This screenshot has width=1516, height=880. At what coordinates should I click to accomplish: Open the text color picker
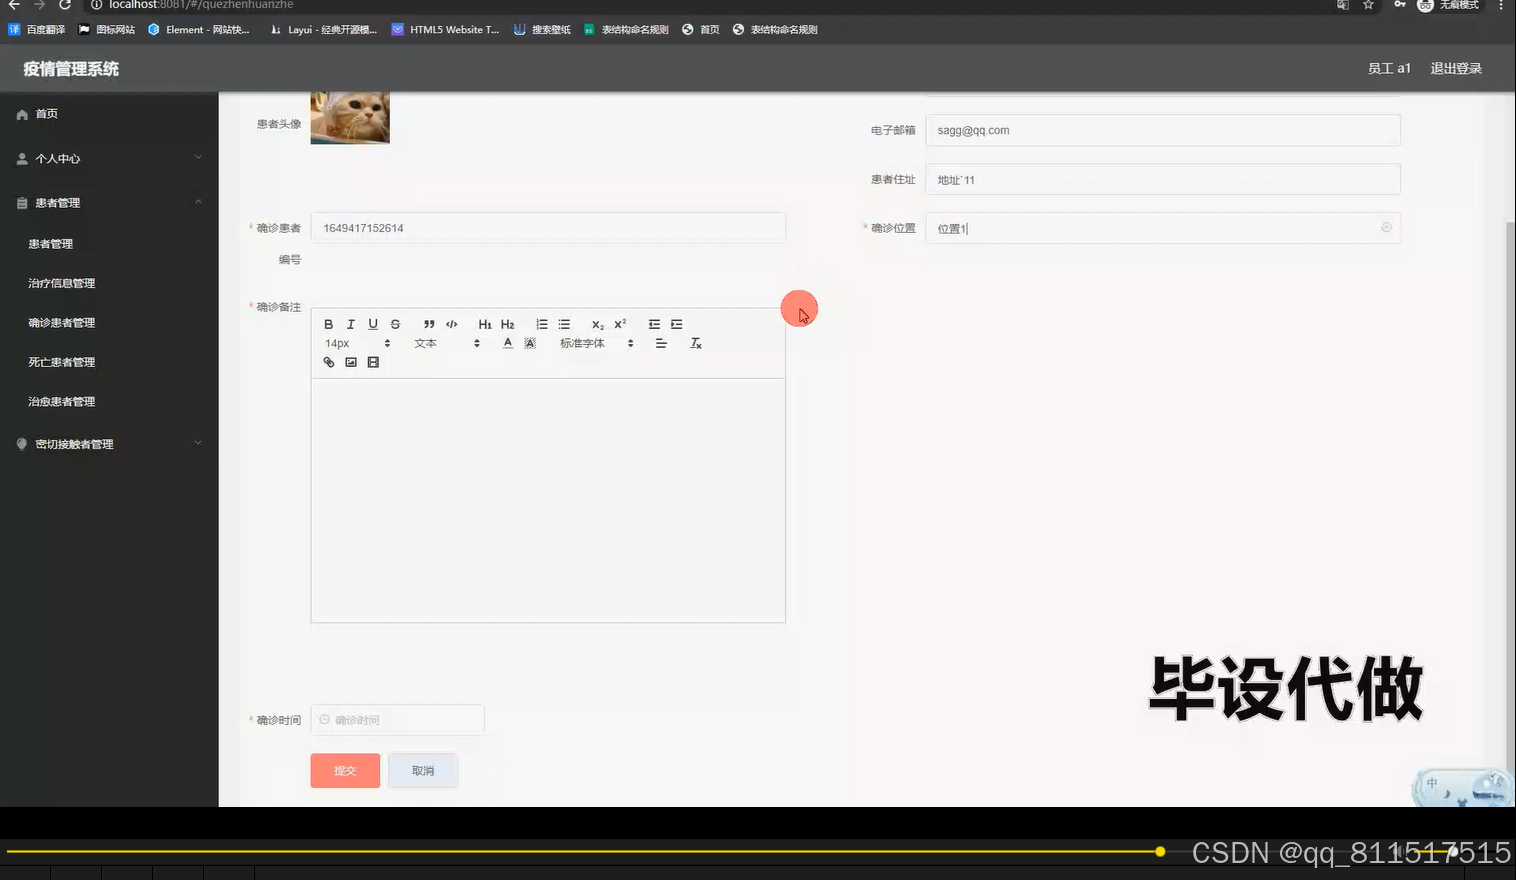[508, 343]
